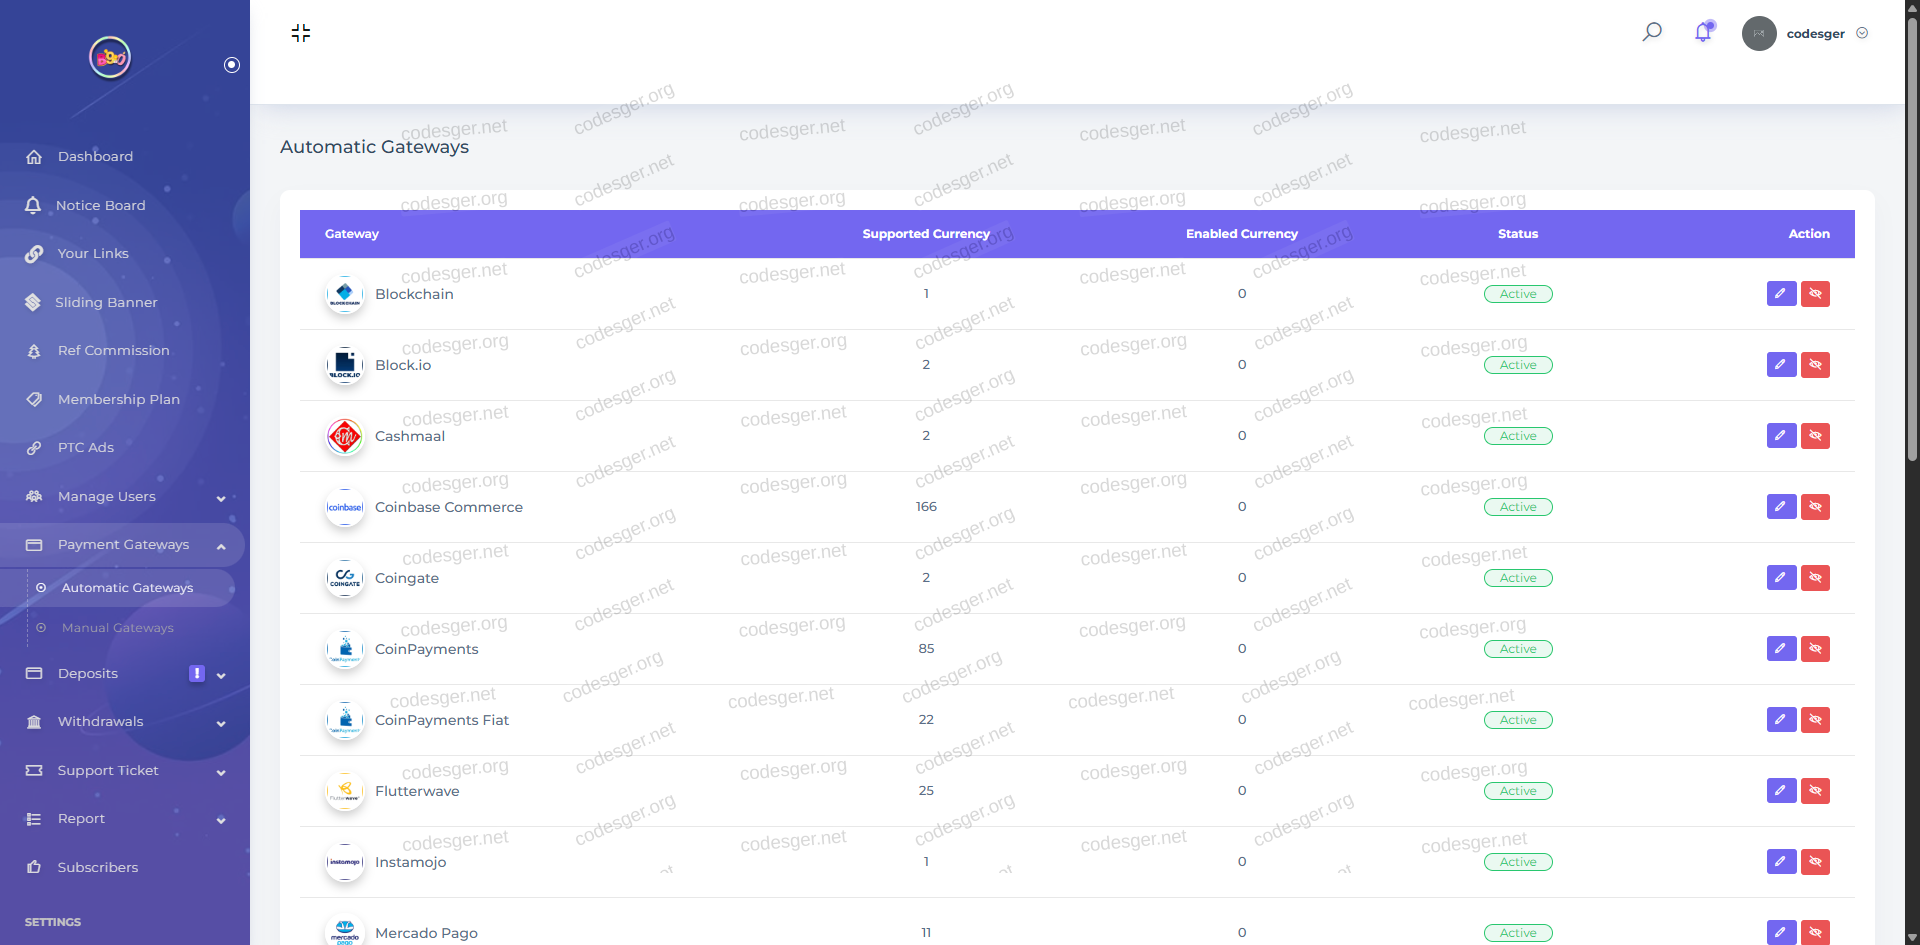Click the Cashmaal gateway logo
Screen dimensions: 1920x945
345,437
